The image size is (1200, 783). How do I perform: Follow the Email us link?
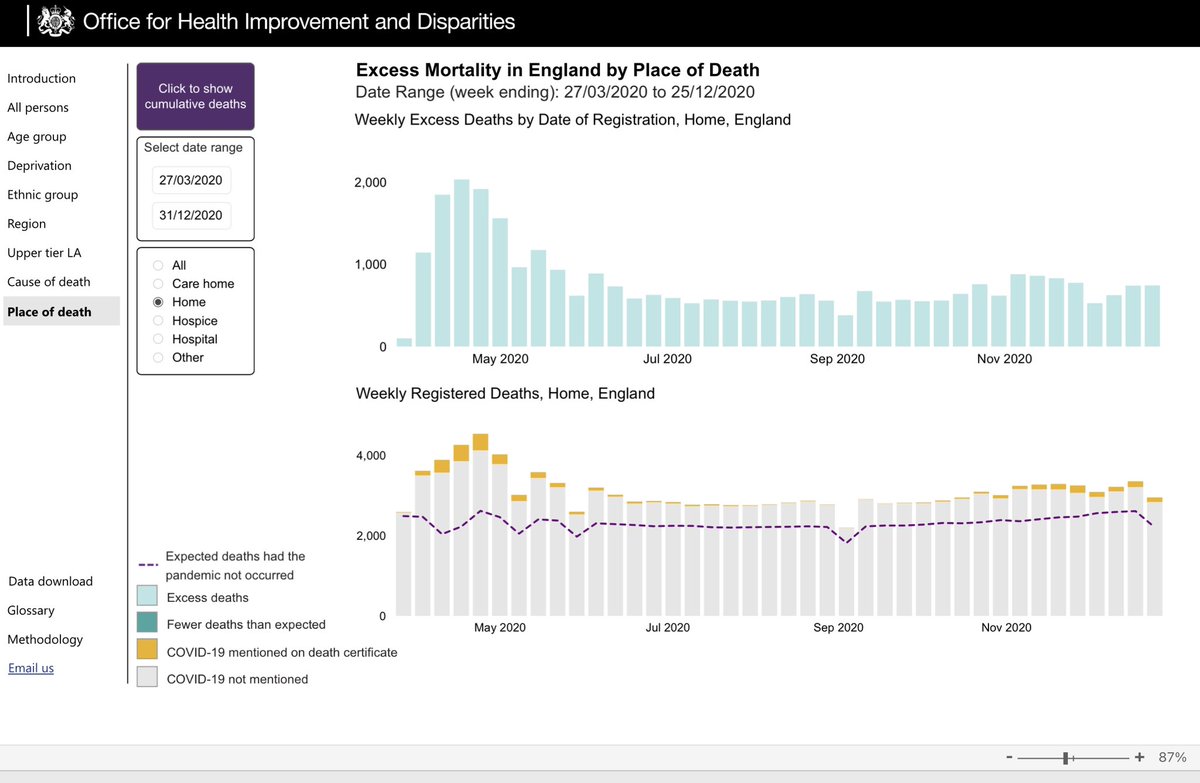click(31, 668)
